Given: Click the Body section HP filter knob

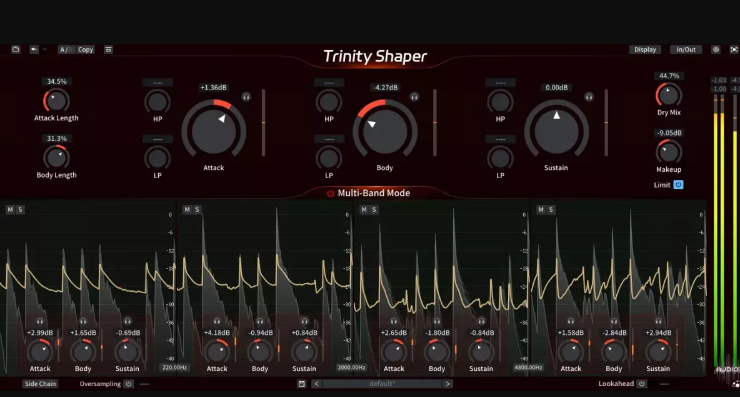Looking at the screenshot, I should [x=329, y=101].
